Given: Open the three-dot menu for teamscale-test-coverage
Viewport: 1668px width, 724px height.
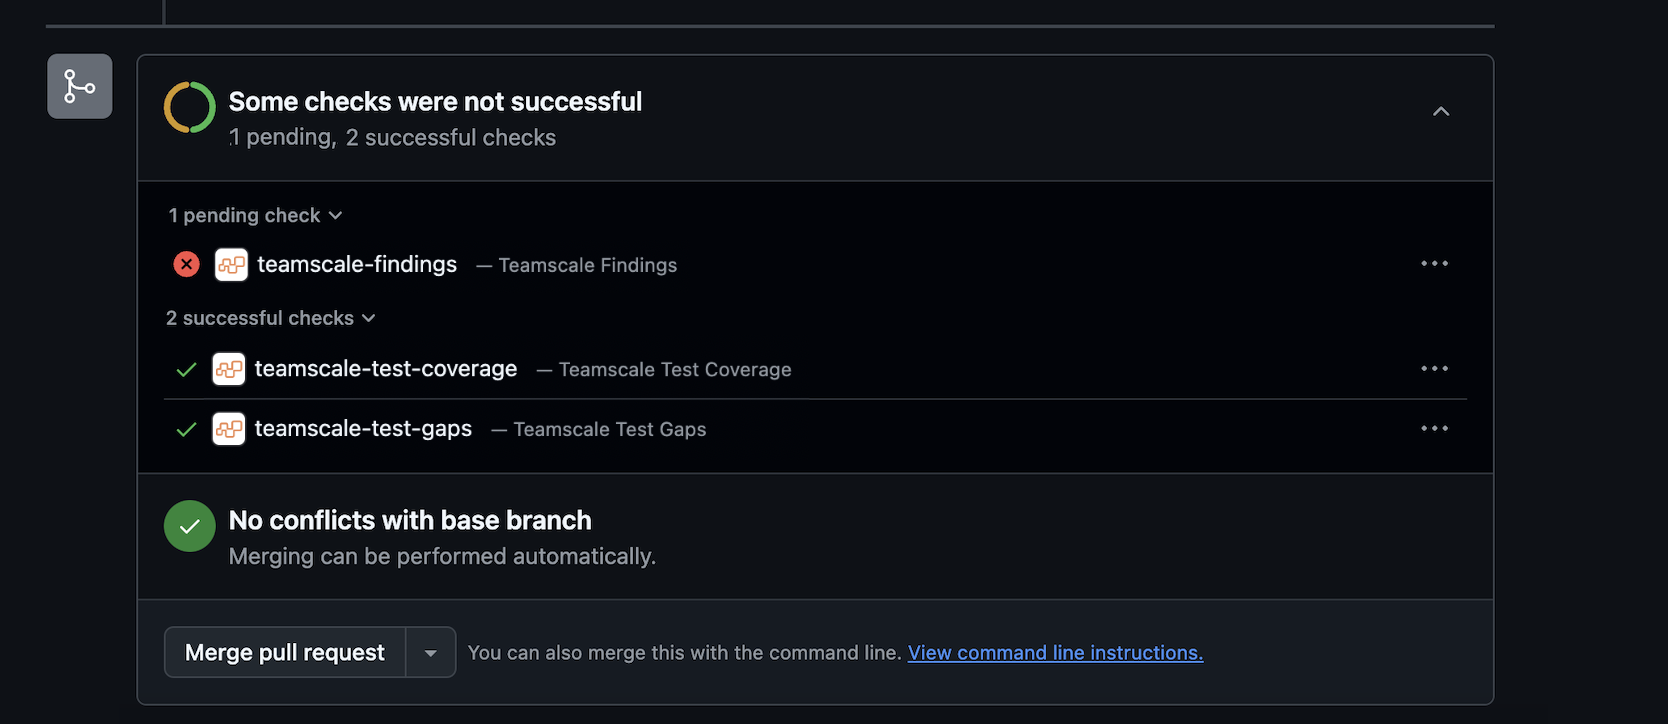Looking at the screenshot, I should point(1435,369).
